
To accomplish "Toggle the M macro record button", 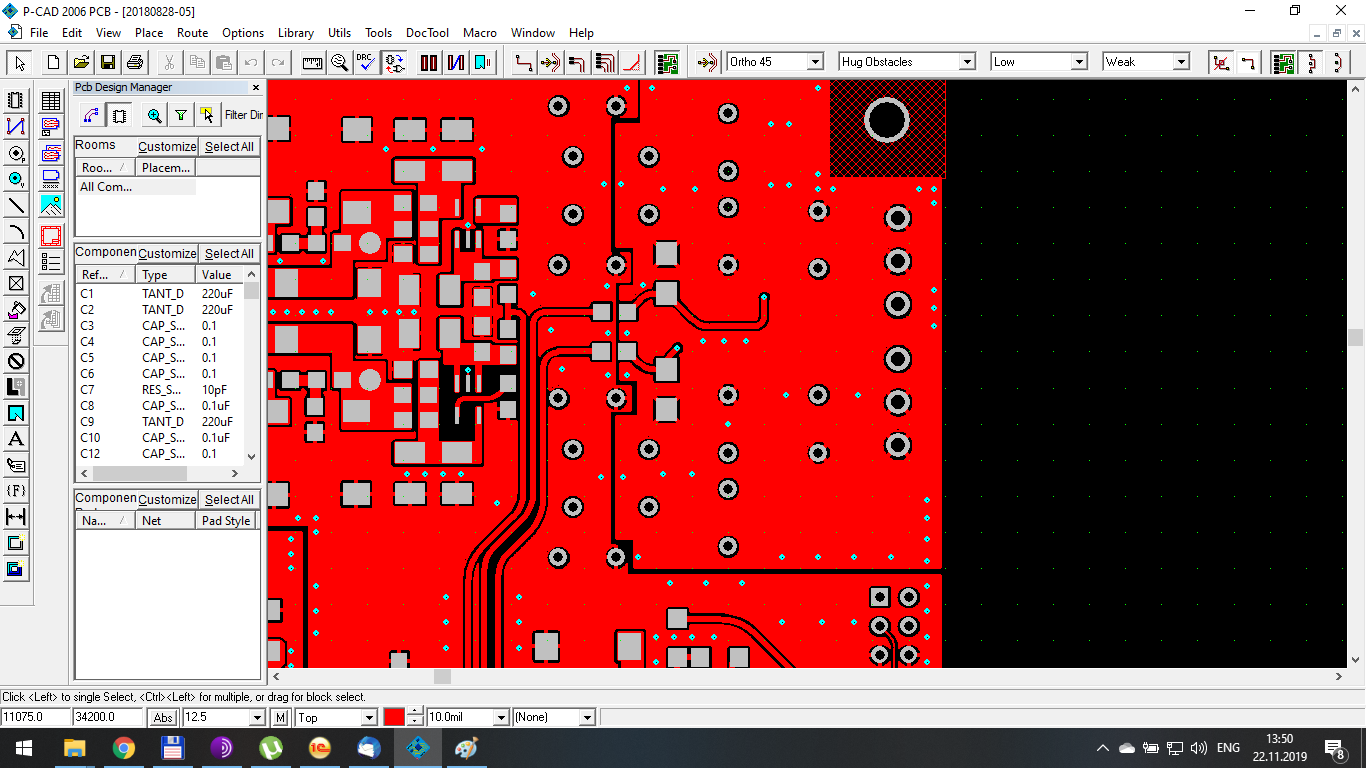I will 281,718.
